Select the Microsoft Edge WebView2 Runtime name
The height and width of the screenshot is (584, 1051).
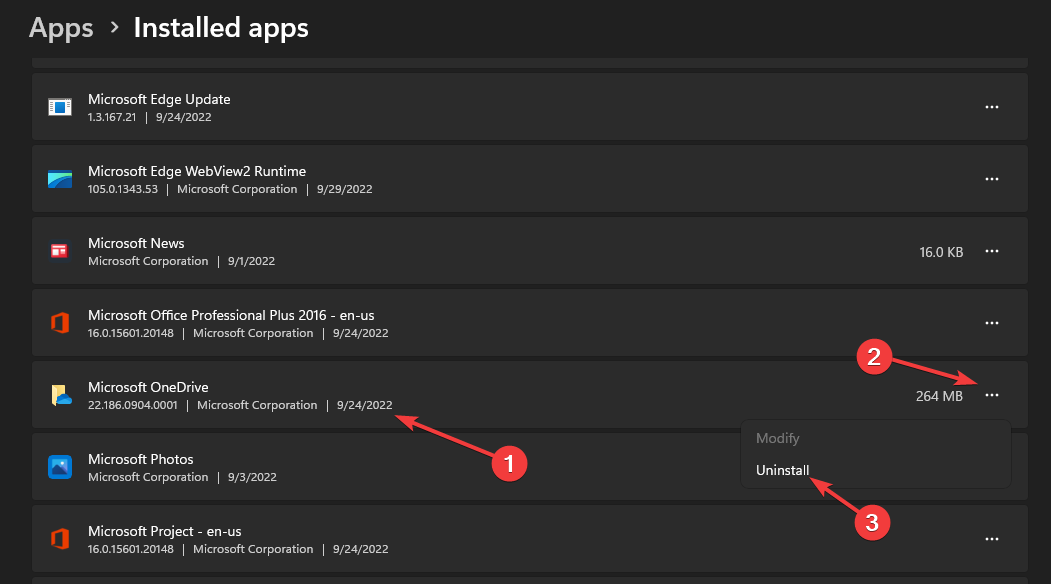point(197,171)
